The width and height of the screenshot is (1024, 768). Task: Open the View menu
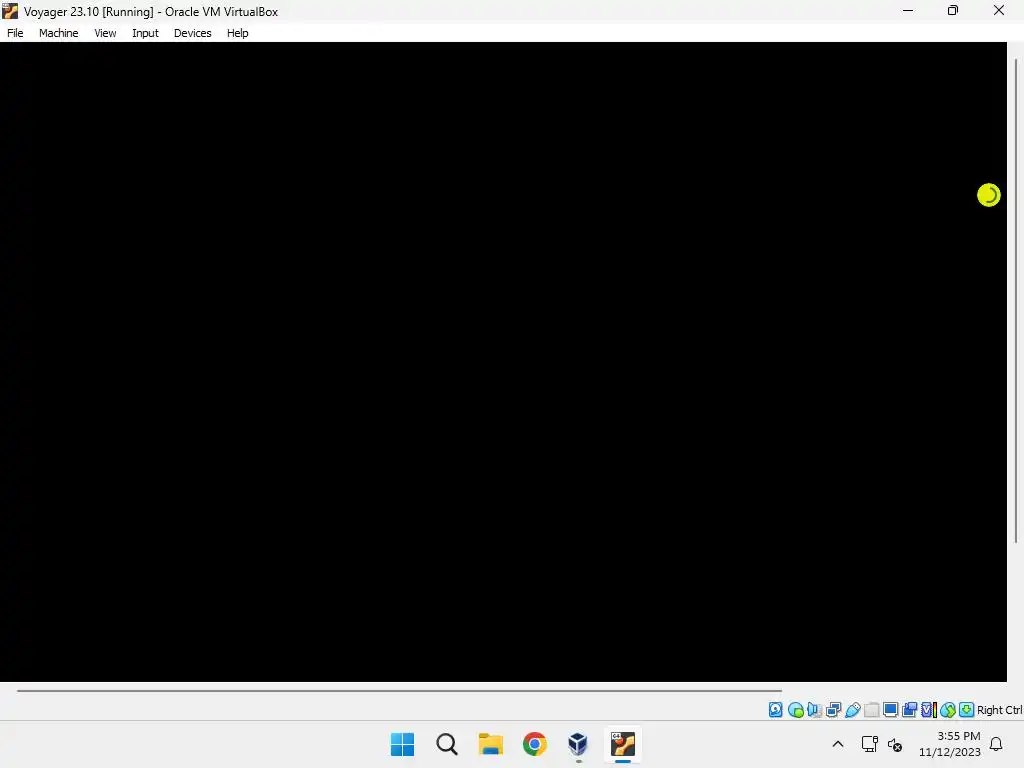pyautogui.click(x=104, y=33)
